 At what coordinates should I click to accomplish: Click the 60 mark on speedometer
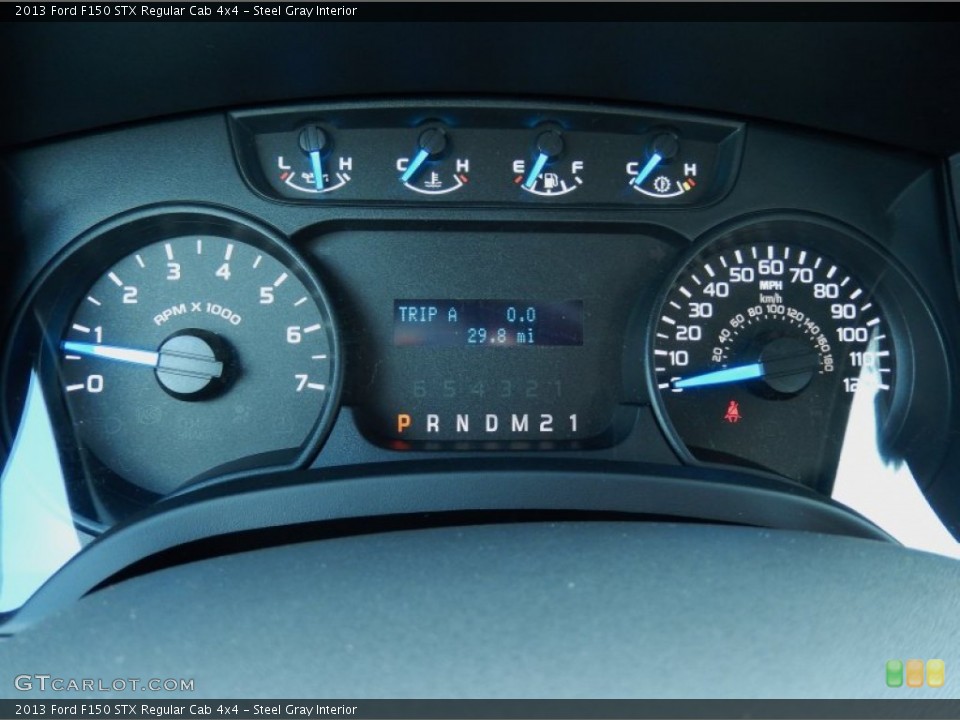pyautogui.click(x=770, y=268)
